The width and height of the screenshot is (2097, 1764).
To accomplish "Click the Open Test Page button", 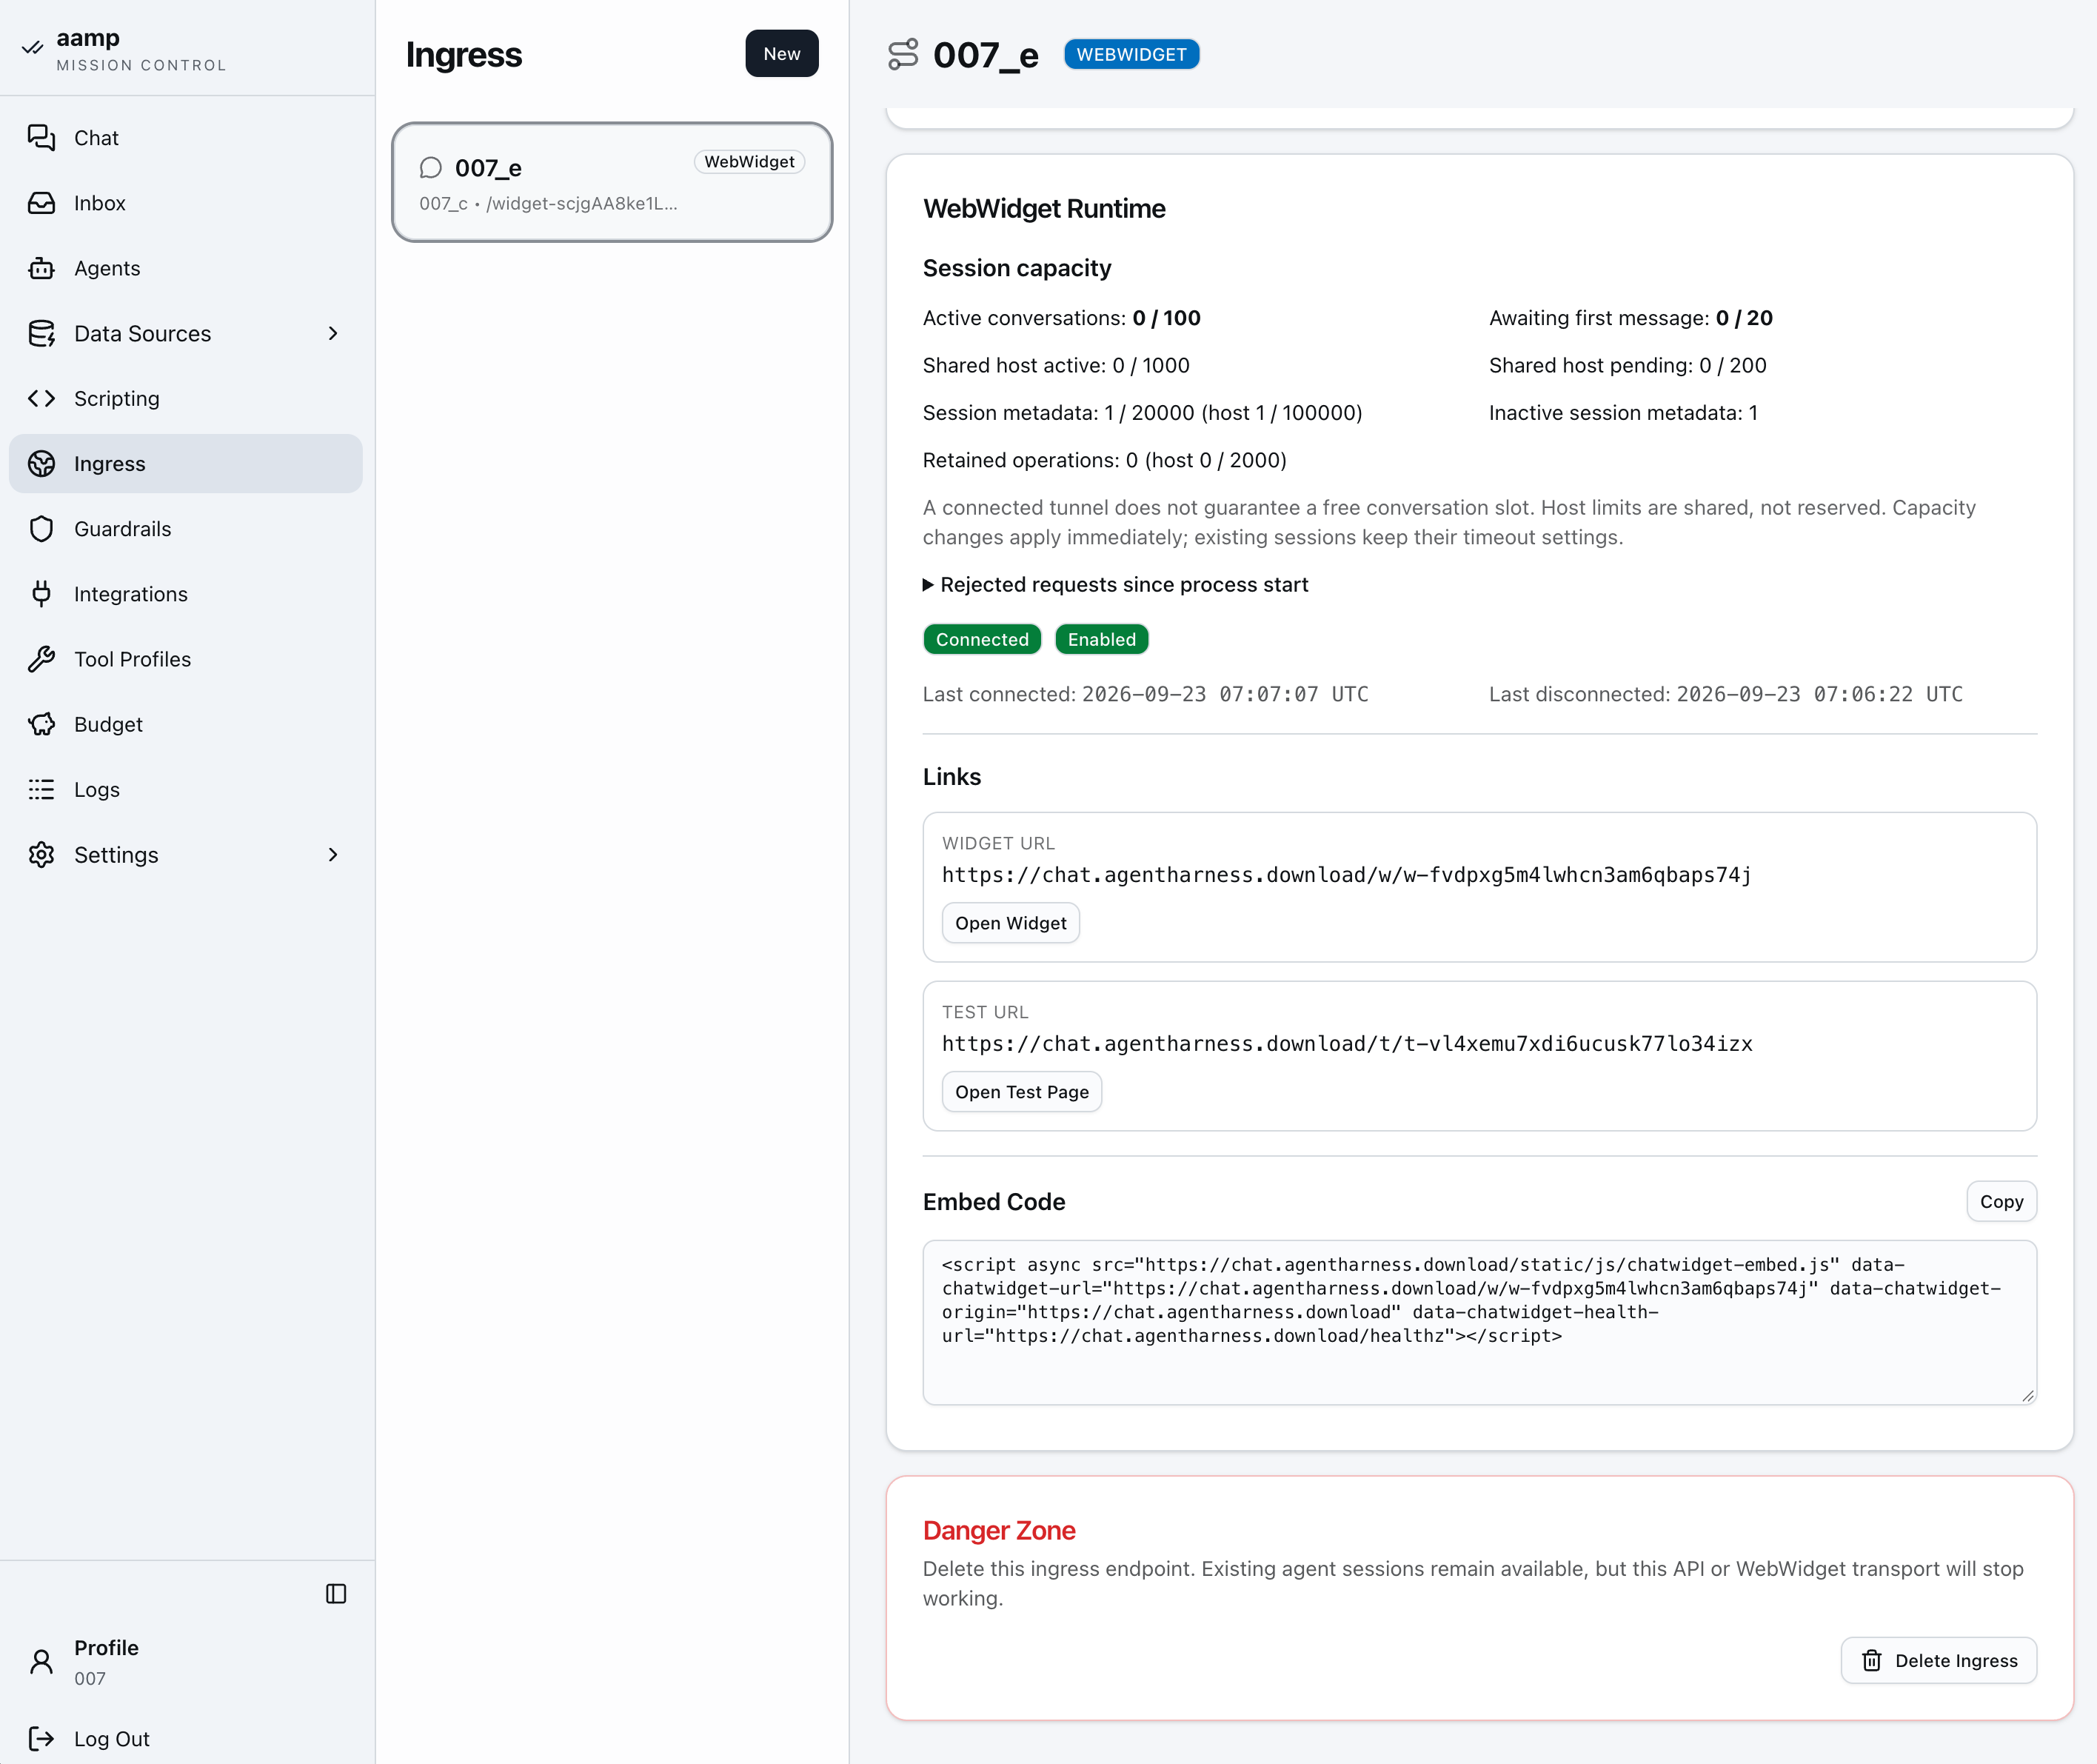I will click(1022, 1092).
